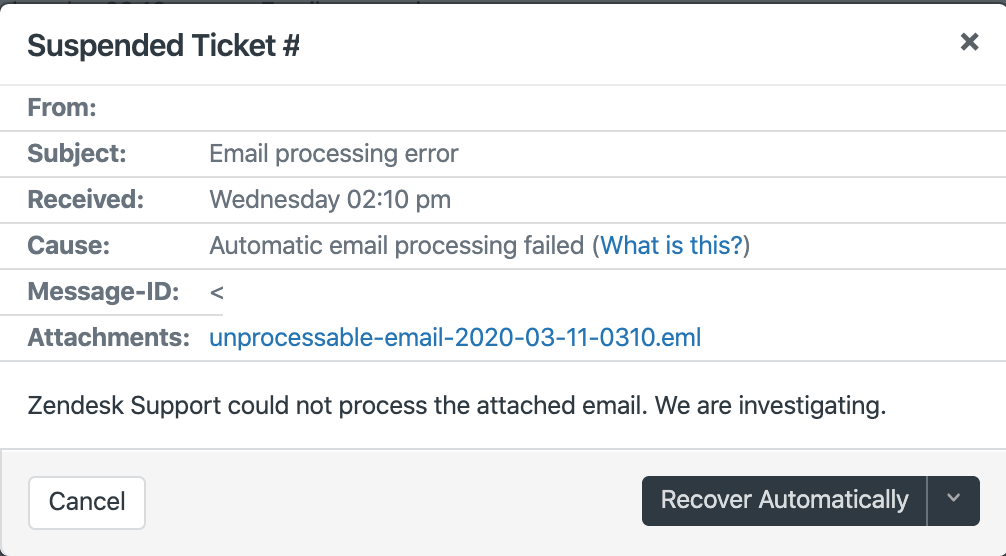Image resolution: width=1006 pixels, height=556 pixels.
Task: Close the Suspended Ticket dialog
Action: tap(968, 42)
